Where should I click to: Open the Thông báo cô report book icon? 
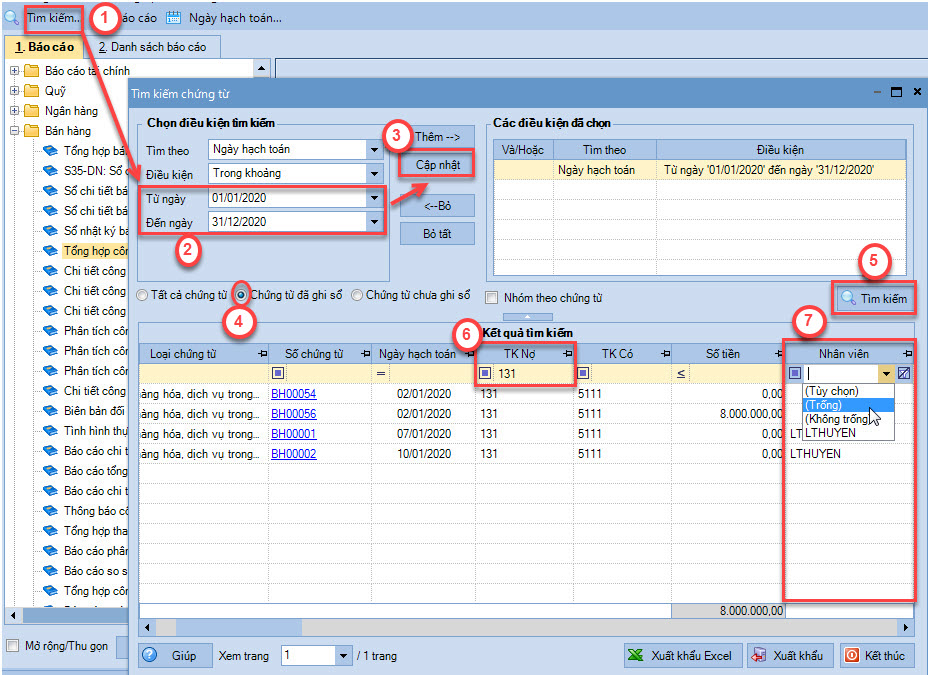[x=51, y=511]
